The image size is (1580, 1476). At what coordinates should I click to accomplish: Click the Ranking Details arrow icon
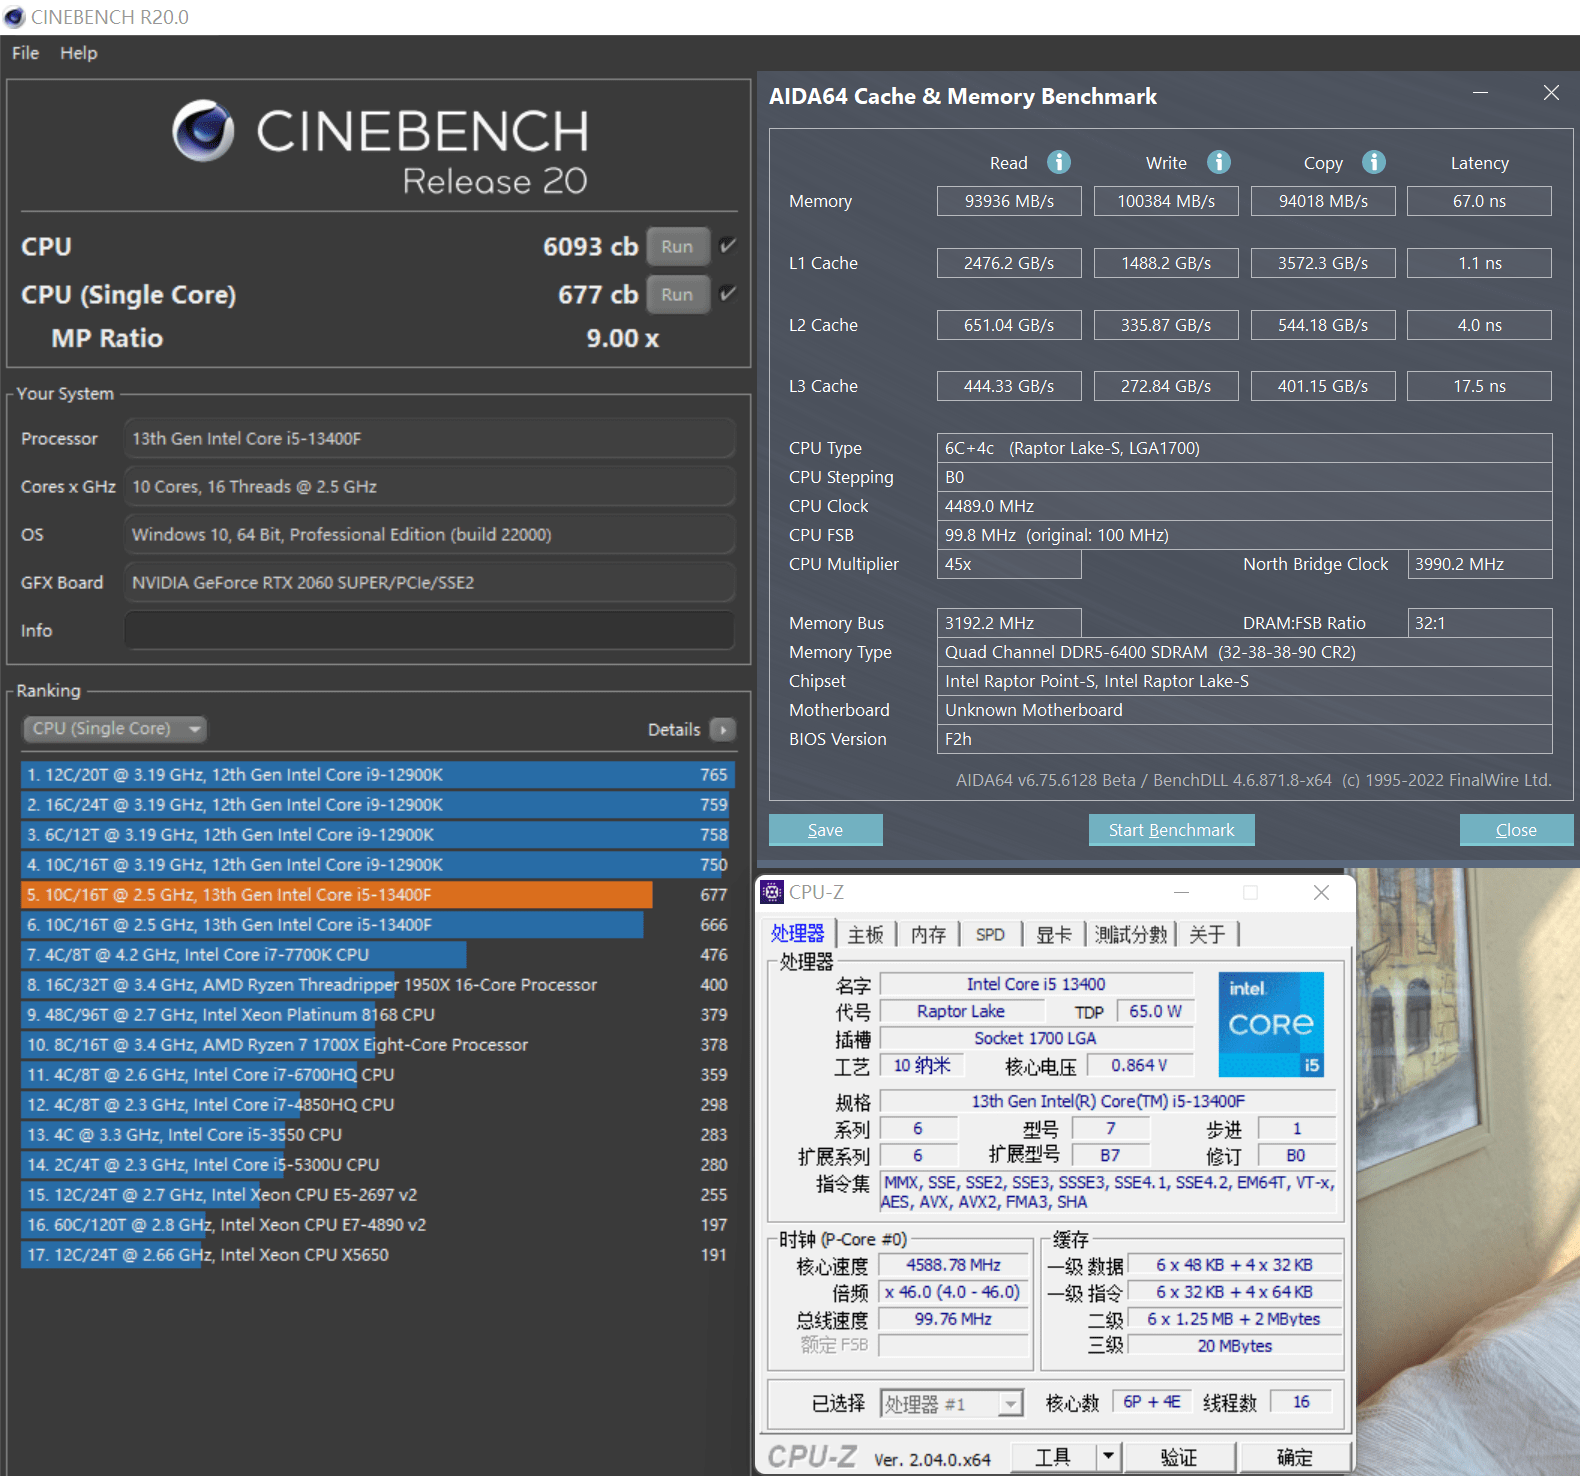(722, 729)
